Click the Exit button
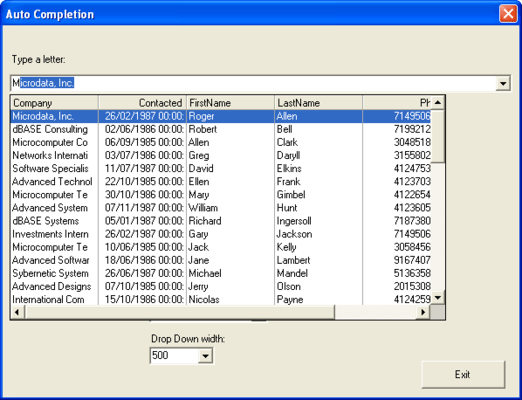This screenshot has height=400, width=522. tap(463, 375)
